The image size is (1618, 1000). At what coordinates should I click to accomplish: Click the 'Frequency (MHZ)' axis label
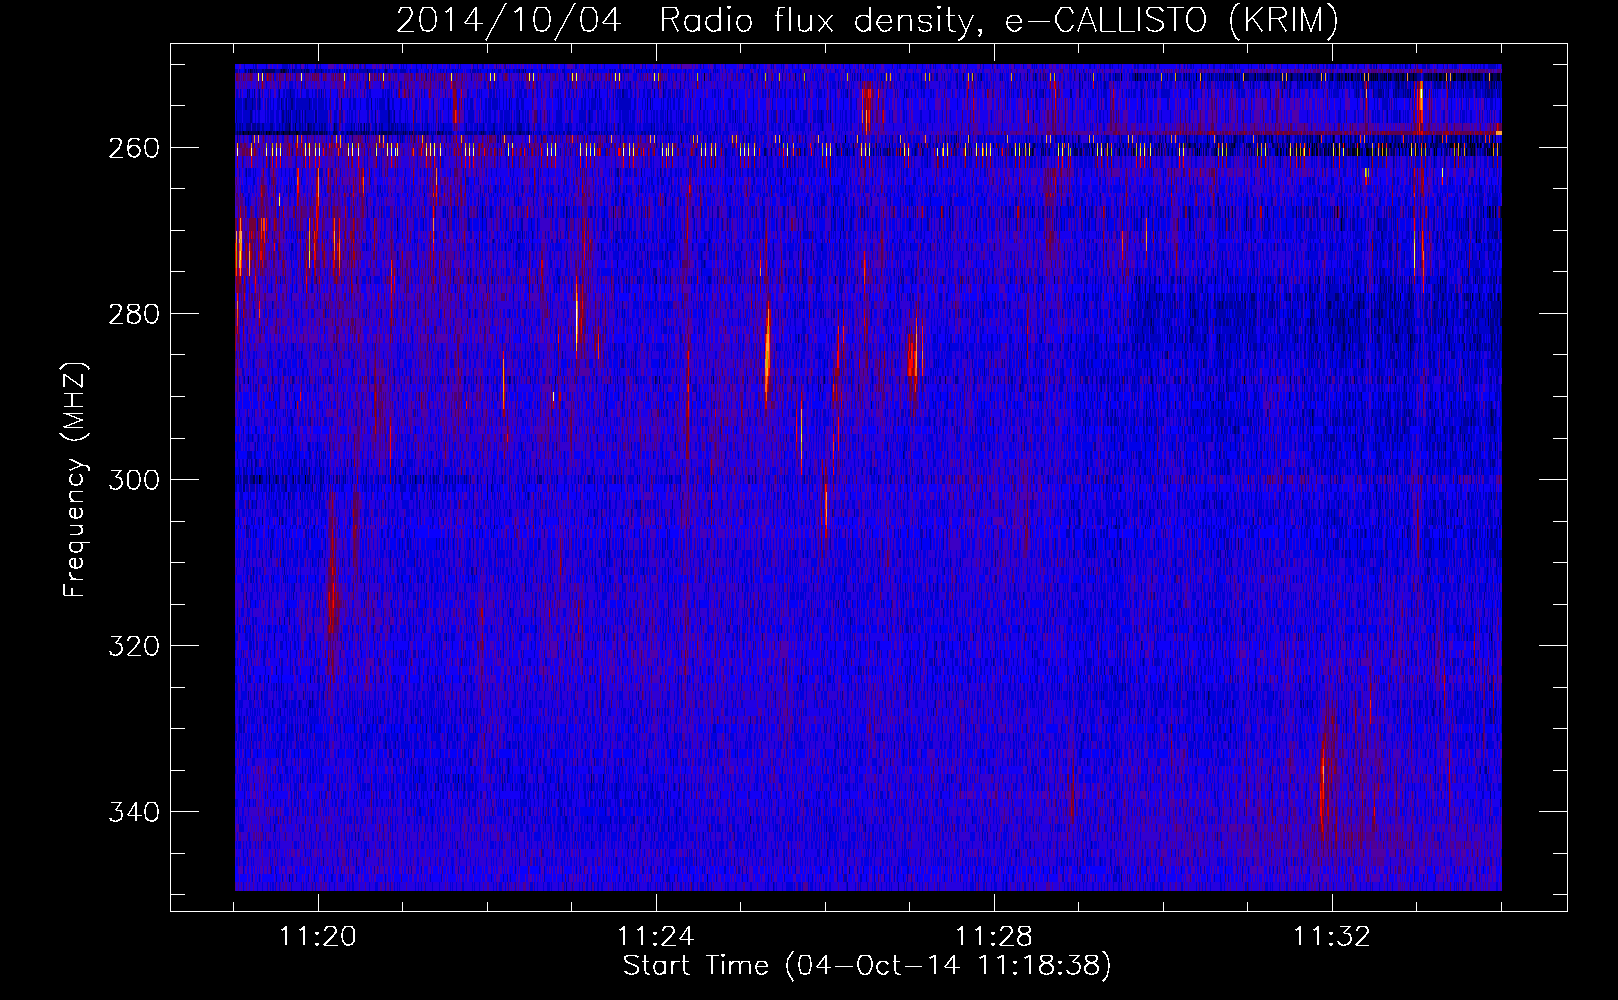click(x=75, y=479)
